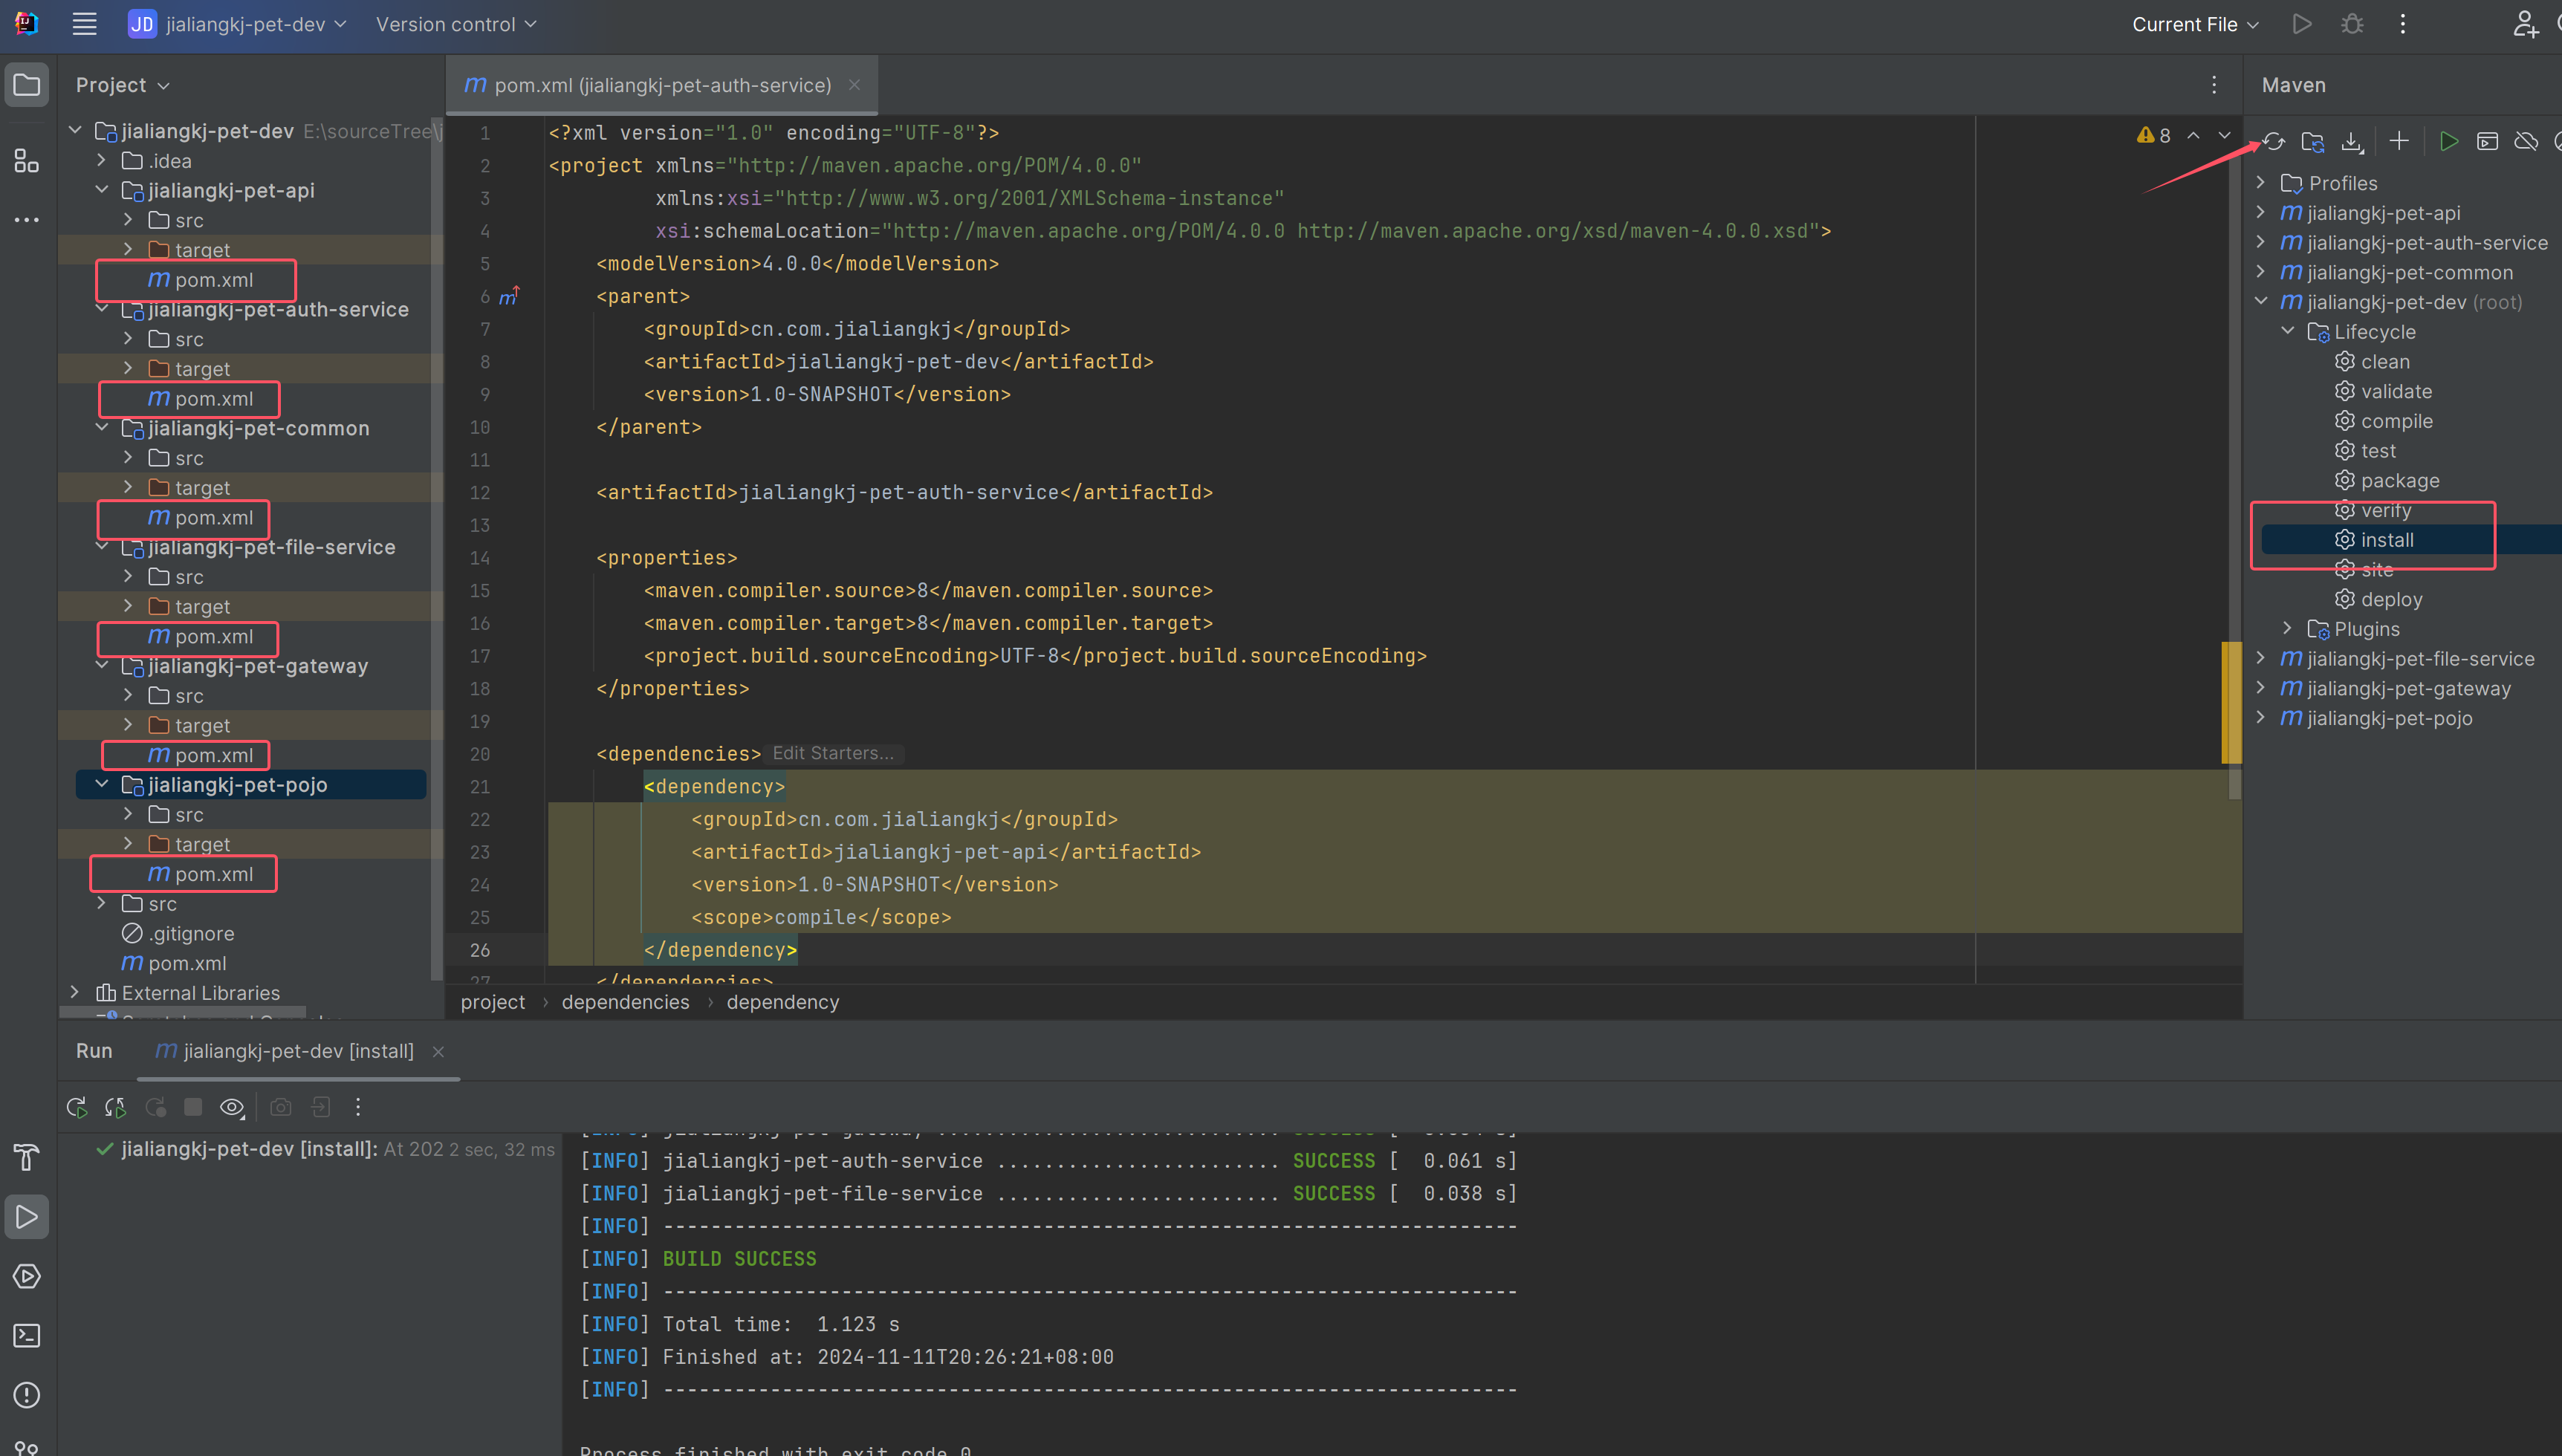Viewport: 2562px width, 1456px height.
Task: Show more tool windows ellipsis in the left sidebar
Action: pos(27,219)
